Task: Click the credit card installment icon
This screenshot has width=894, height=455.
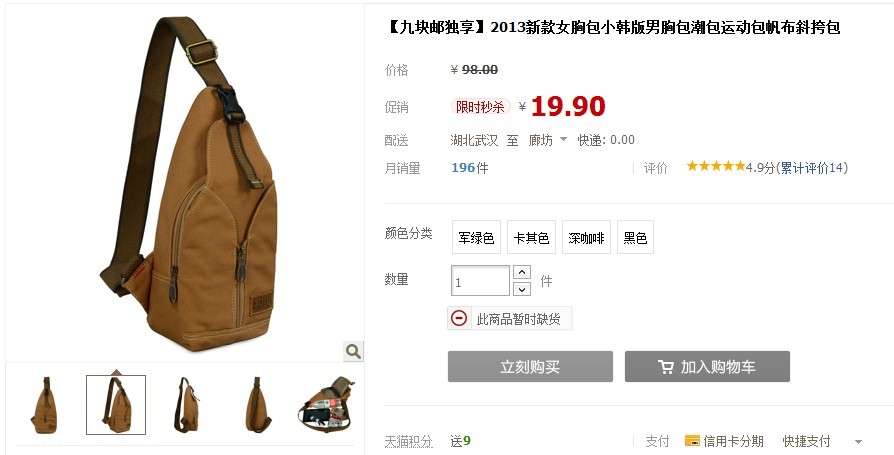Action: point(692,441)
